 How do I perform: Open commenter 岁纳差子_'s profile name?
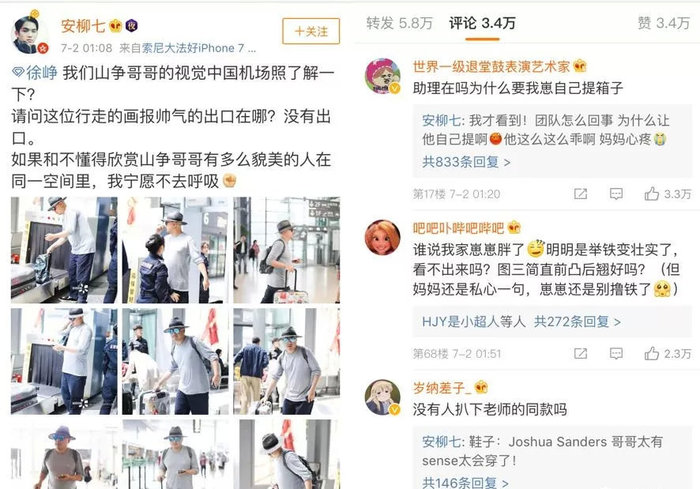(442, 388)
